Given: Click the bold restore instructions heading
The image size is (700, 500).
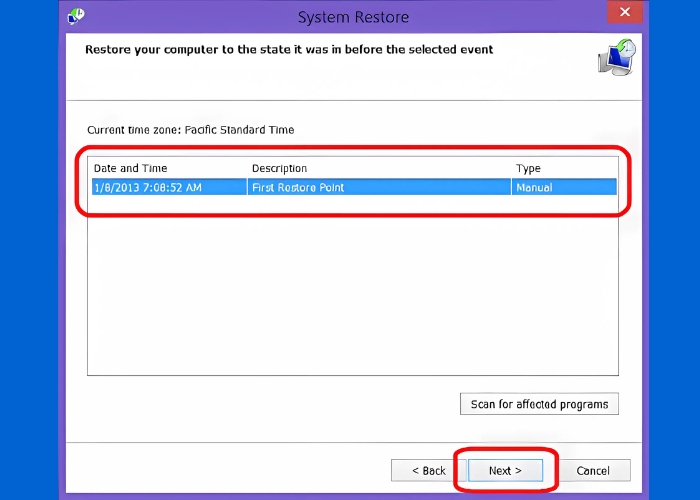Looking at the screenshot, I should pyautogui.click(x=289, y=49).
